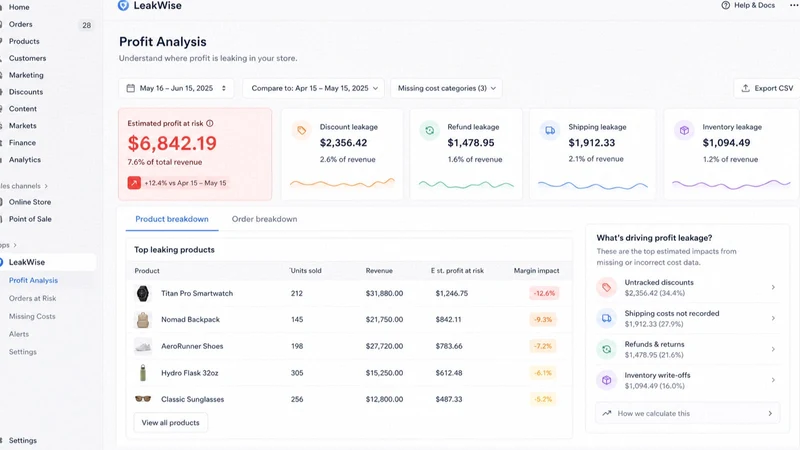800x450 pixels.
Task: Click Refunds & returns icon
Action: [x=606, y=349]
